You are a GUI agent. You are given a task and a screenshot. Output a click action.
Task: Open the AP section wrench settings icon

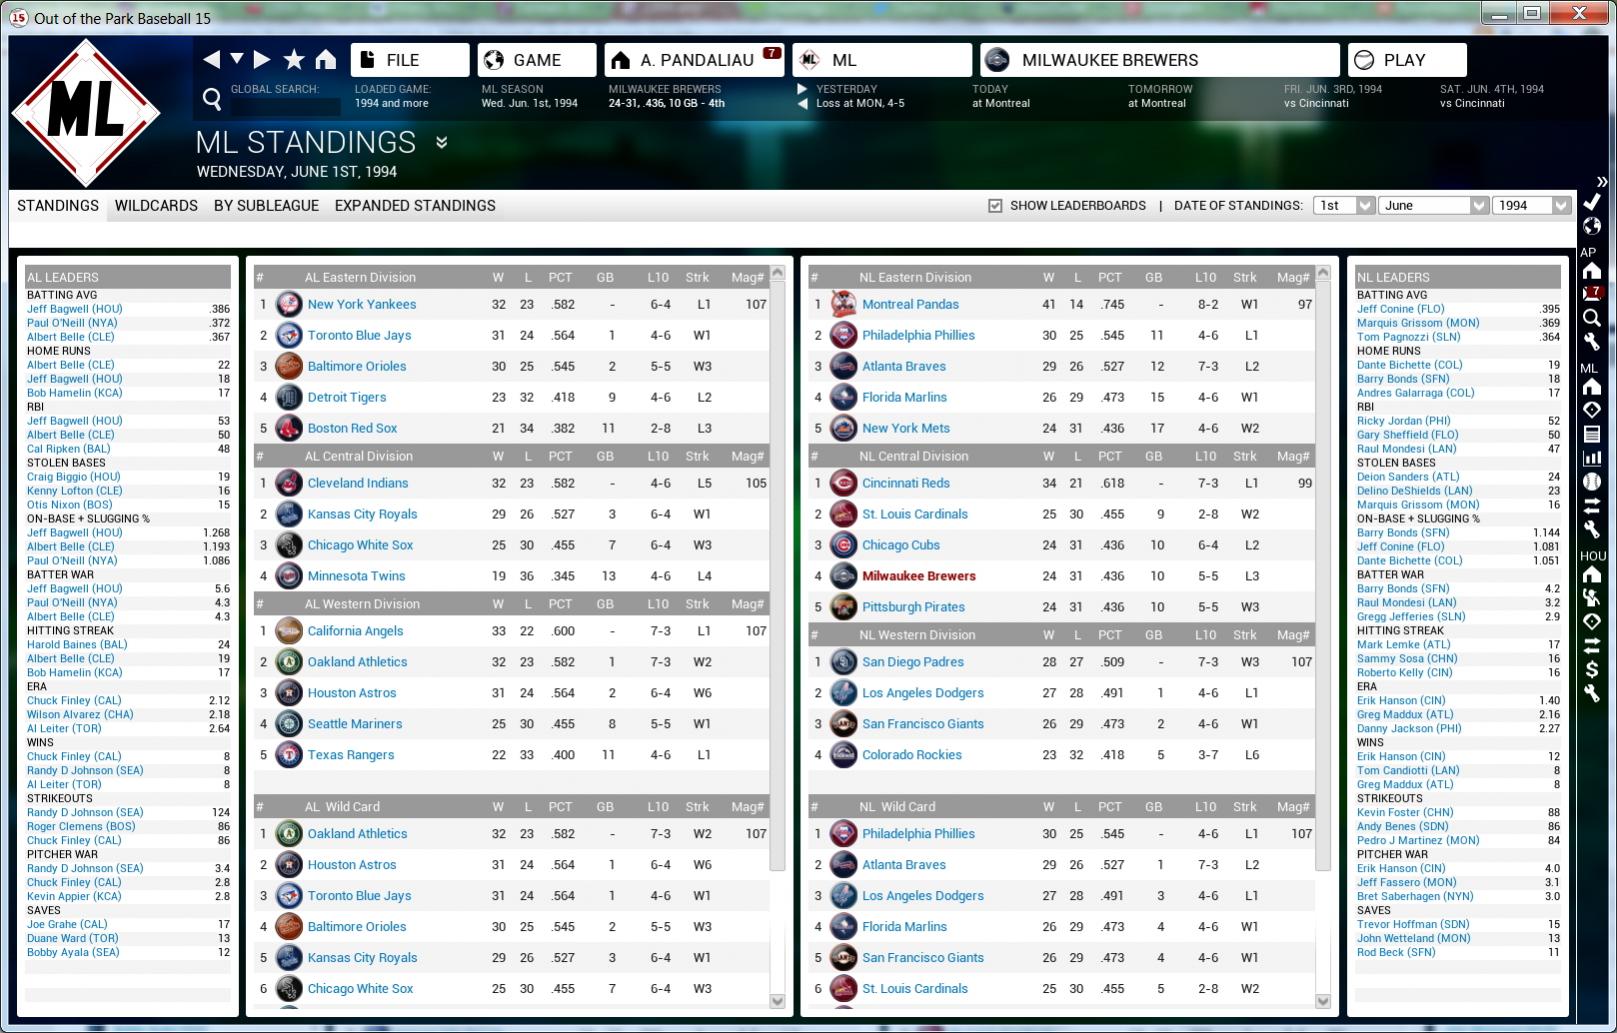(1591, 341)
